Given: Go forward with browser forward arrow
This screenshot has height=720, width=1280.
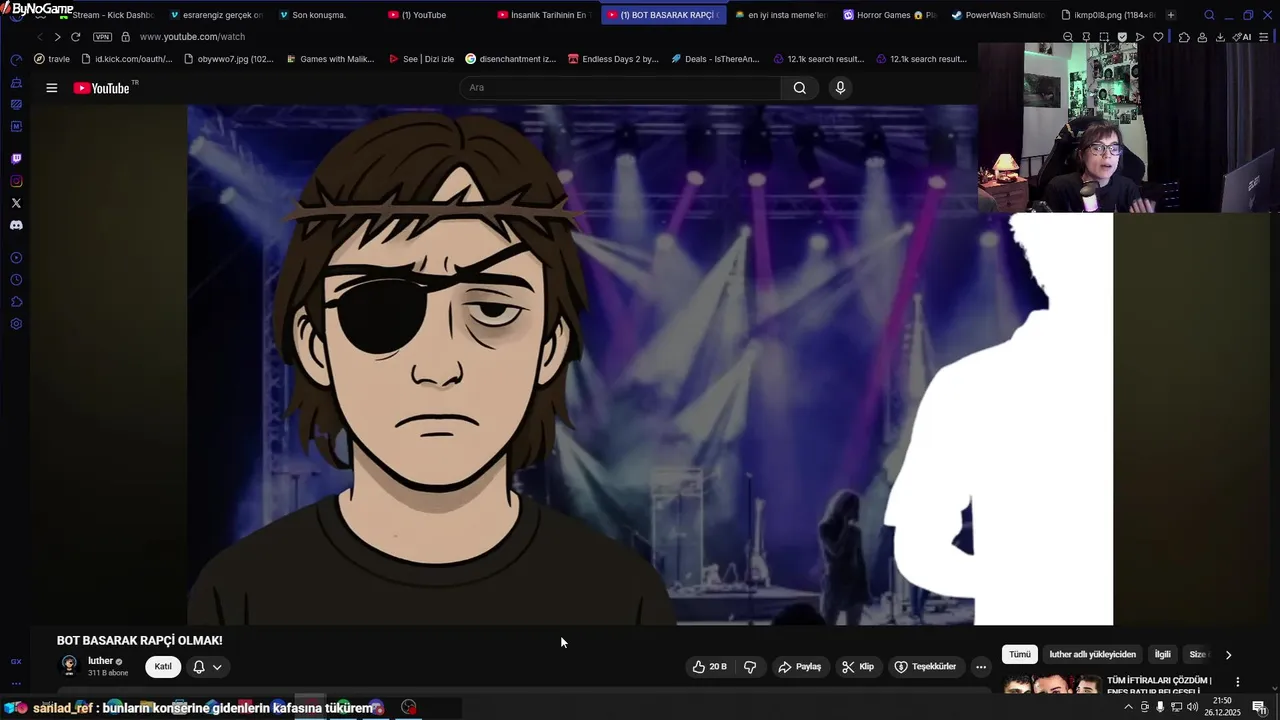Looking at the screenshot, I should [57, 37].
